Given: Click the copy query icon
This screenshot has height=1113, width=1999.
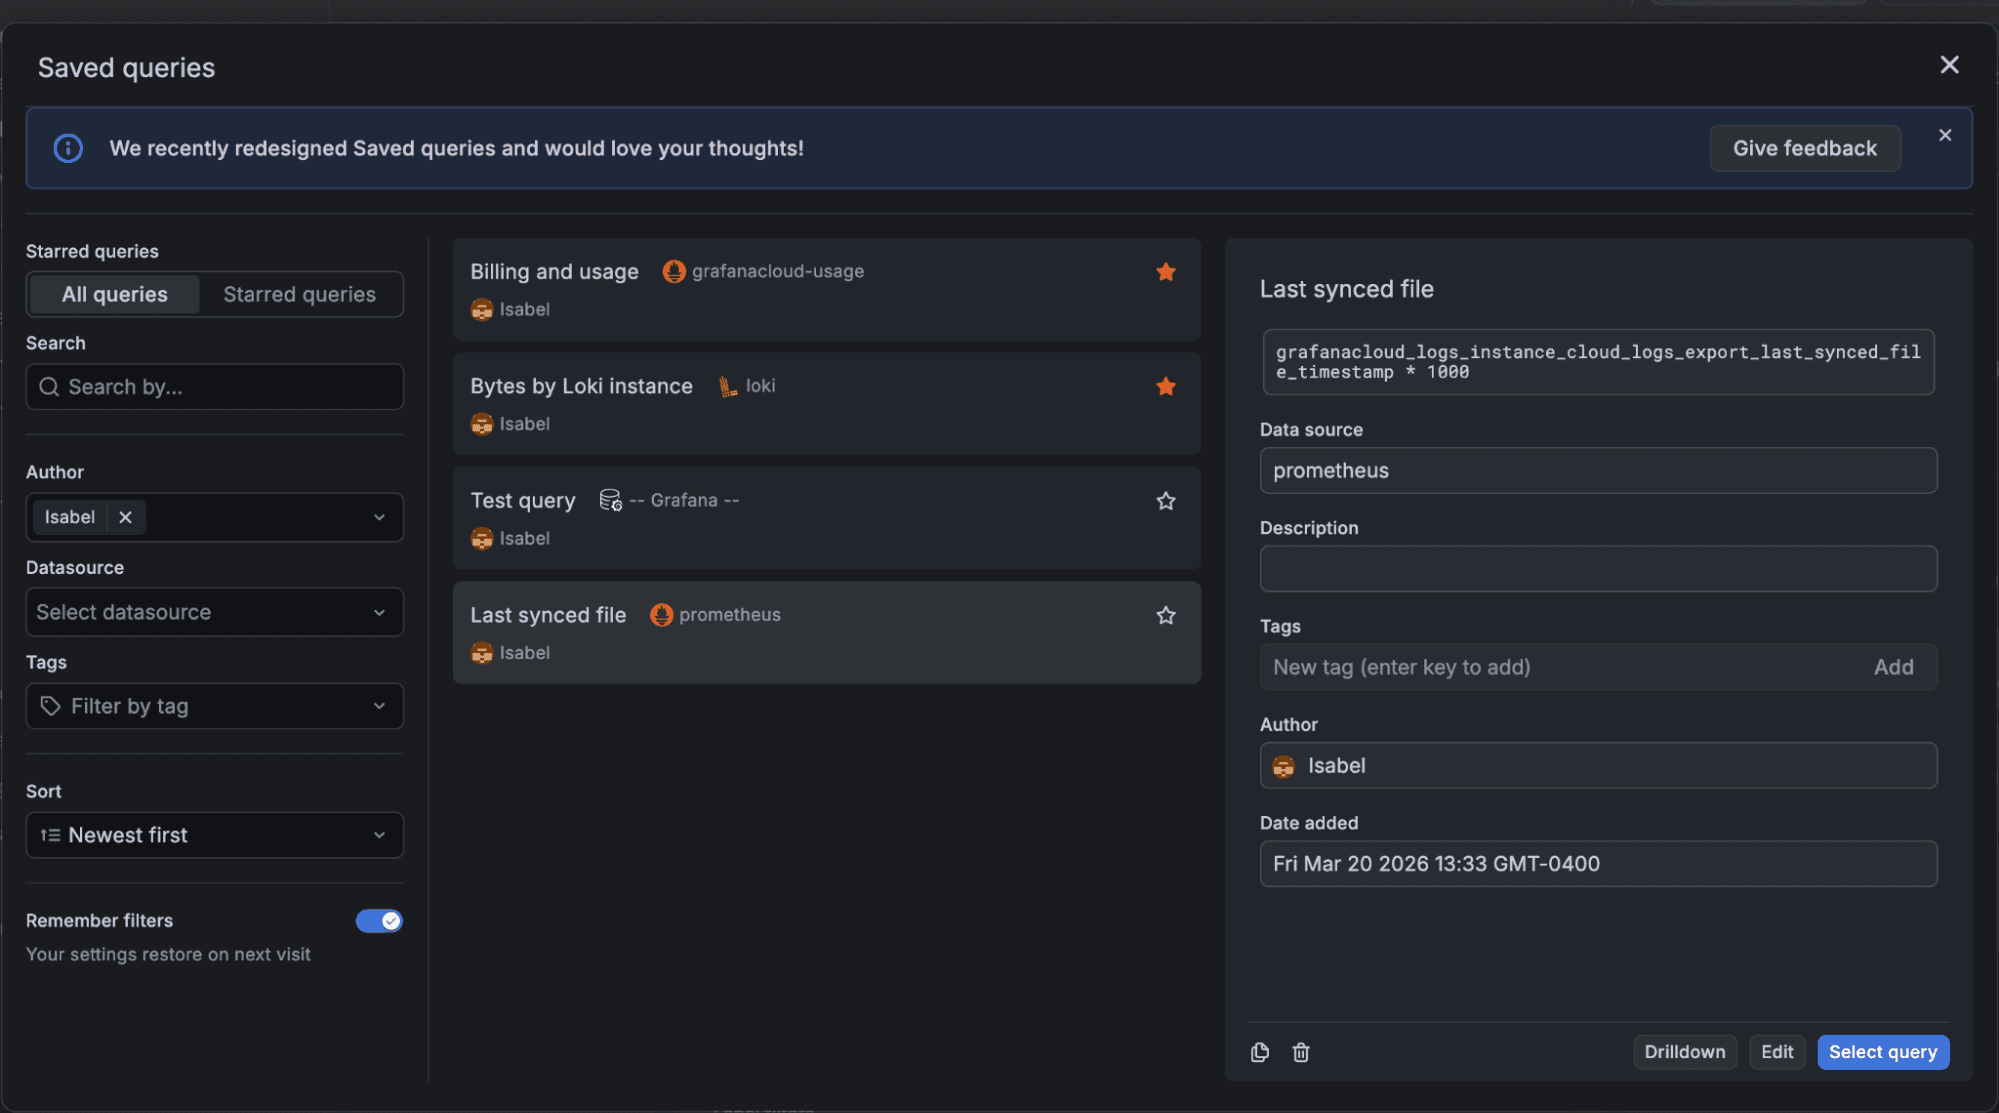Looking at the screenshot, I should tap(1260, 1052).
